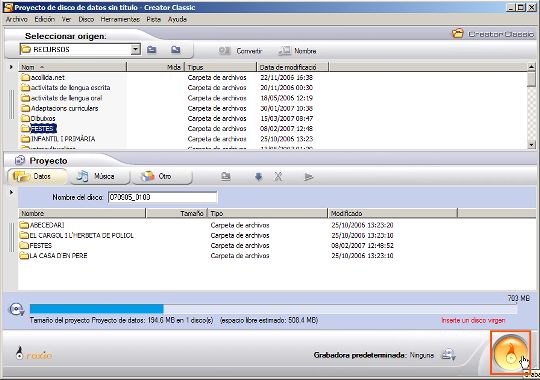The height and width of the screenshot is (380, 540).
Task: Sort project list by Modificado column
Action: (393, 213)
